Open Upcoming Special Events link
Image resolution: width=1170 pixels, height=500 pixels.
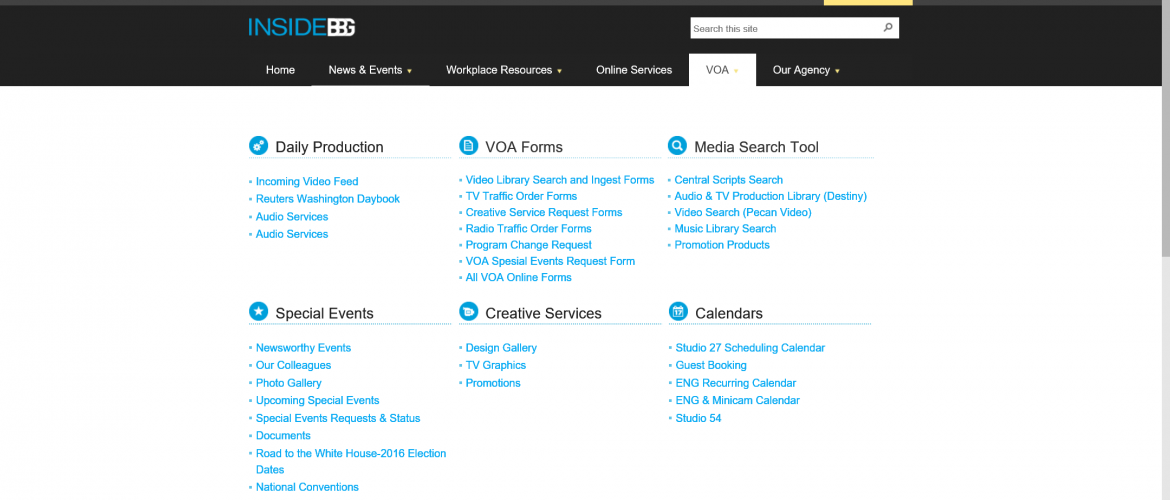pos(317,400)
